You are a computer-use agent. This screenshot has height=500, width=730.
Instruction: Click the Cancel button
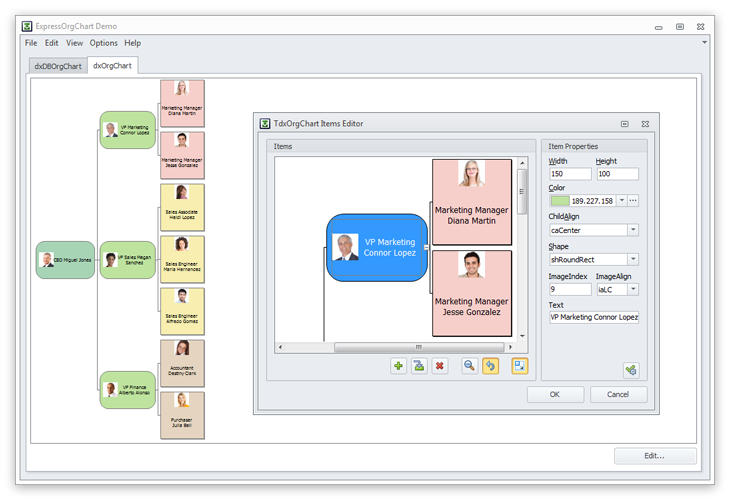click(618, 394)
